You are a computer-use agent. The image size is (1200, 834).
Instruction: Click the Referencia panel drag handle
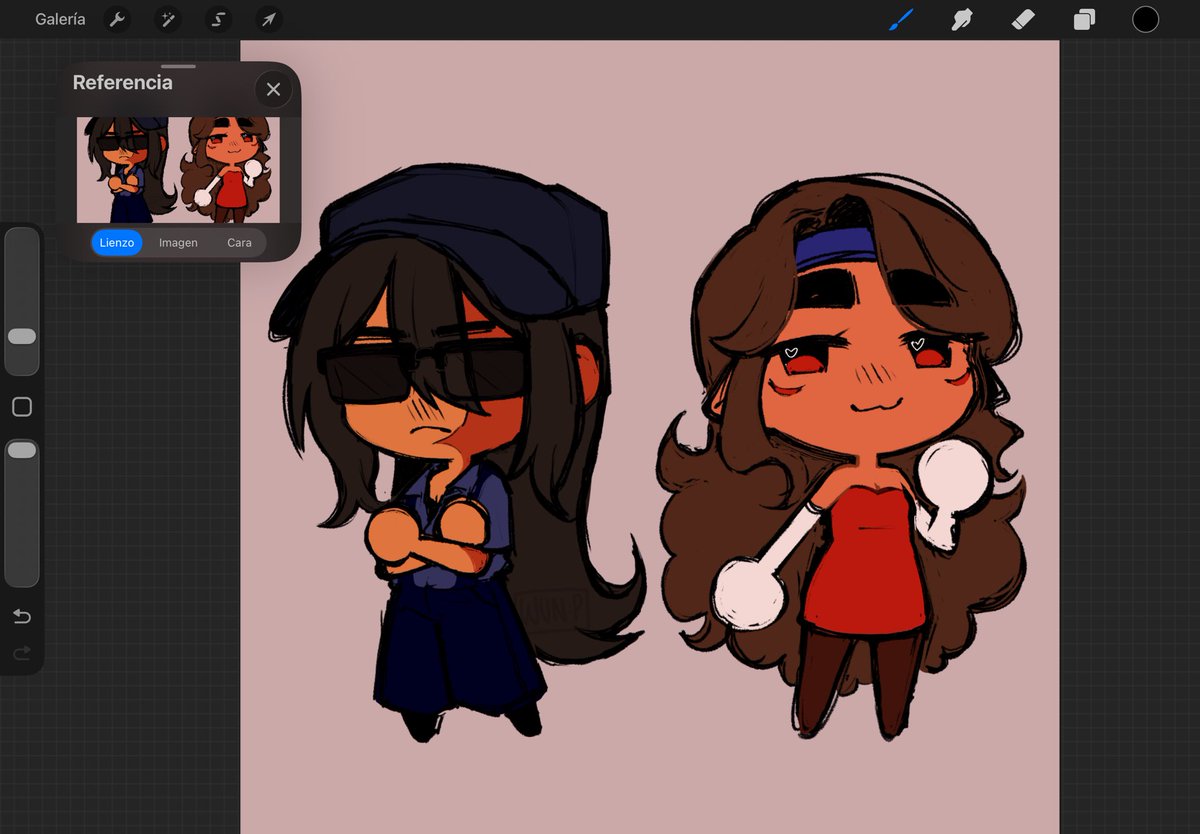click(x=178, y=66)
